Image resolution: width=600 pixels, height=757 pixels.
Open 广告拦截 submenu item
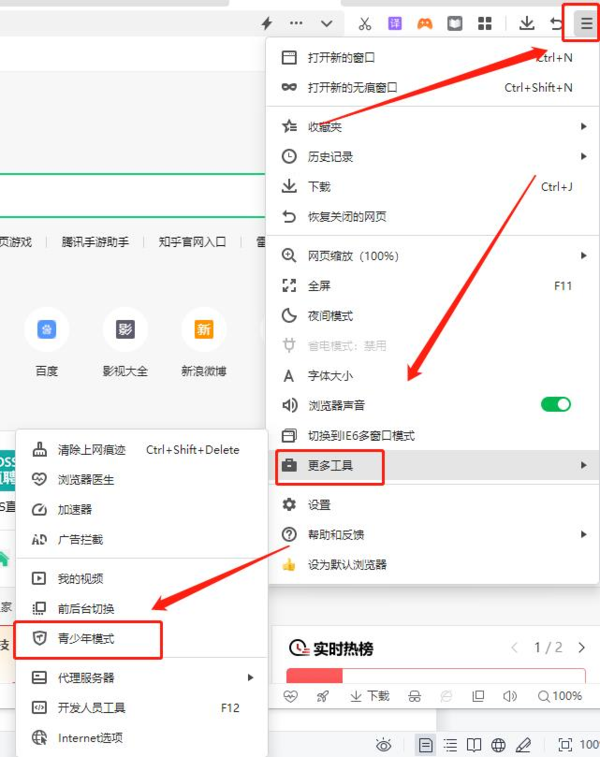coord(141,540)
